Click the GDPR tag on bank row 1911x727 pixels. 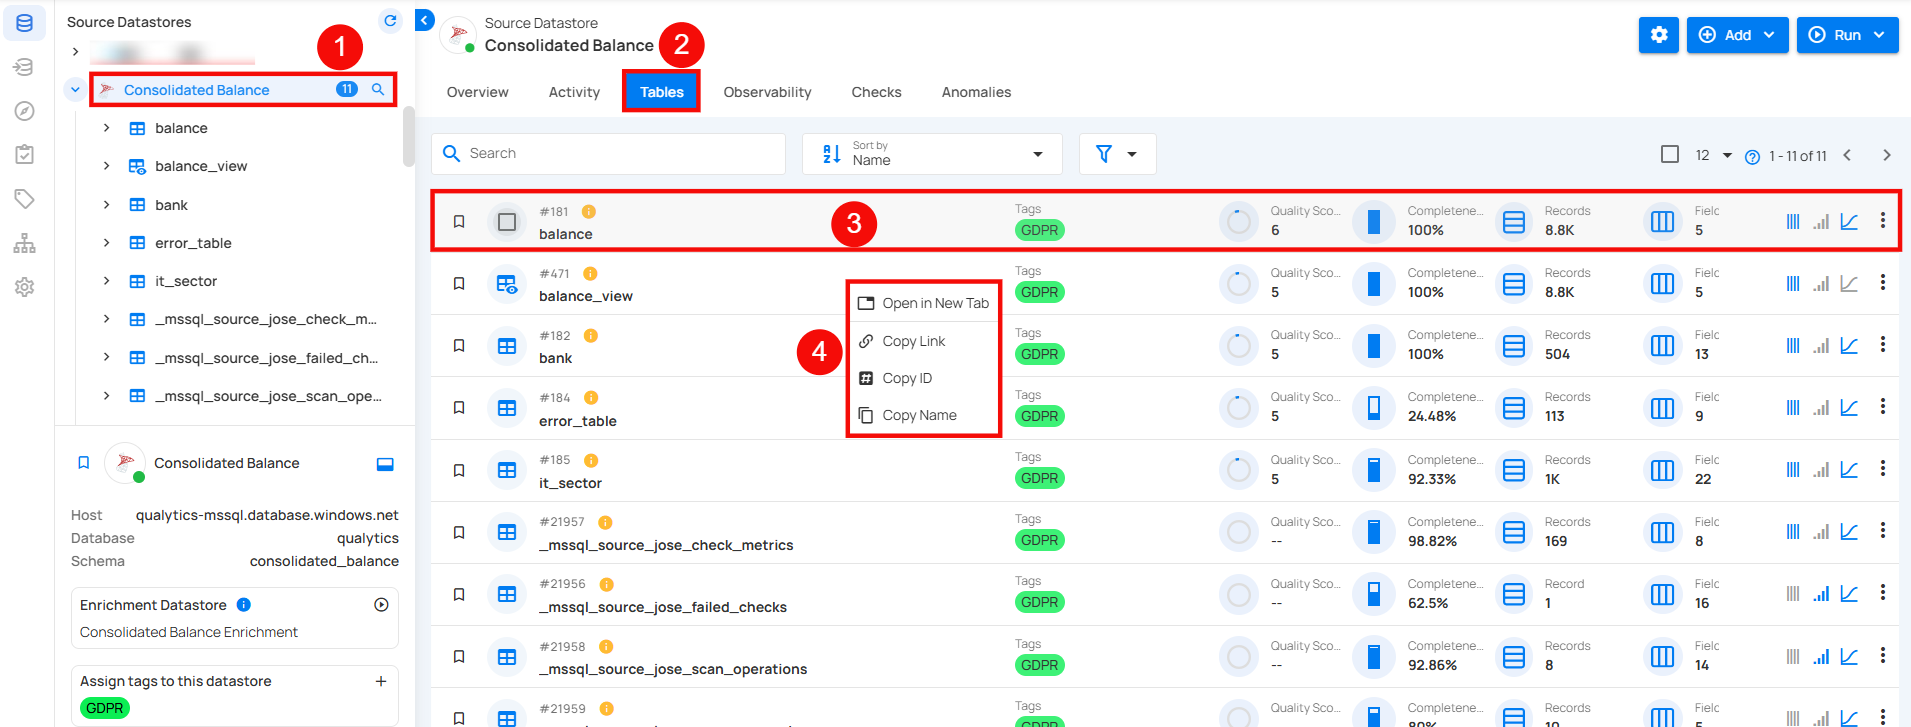coord(1039,354)
